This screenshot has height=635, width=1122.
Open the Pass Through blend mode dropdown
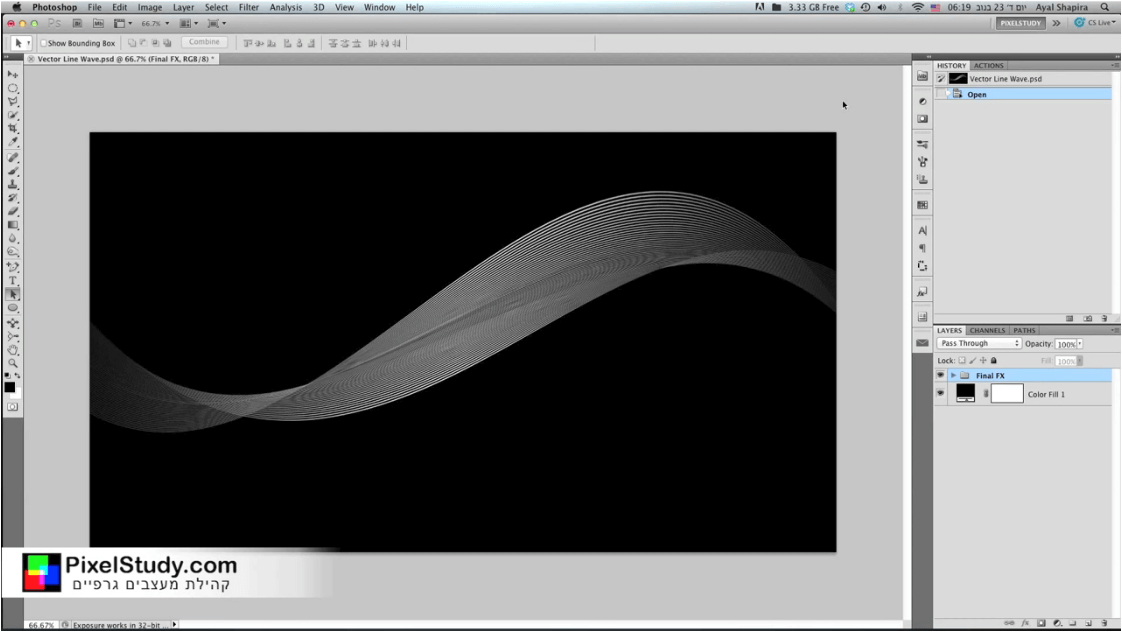click(x=979, y=343)
